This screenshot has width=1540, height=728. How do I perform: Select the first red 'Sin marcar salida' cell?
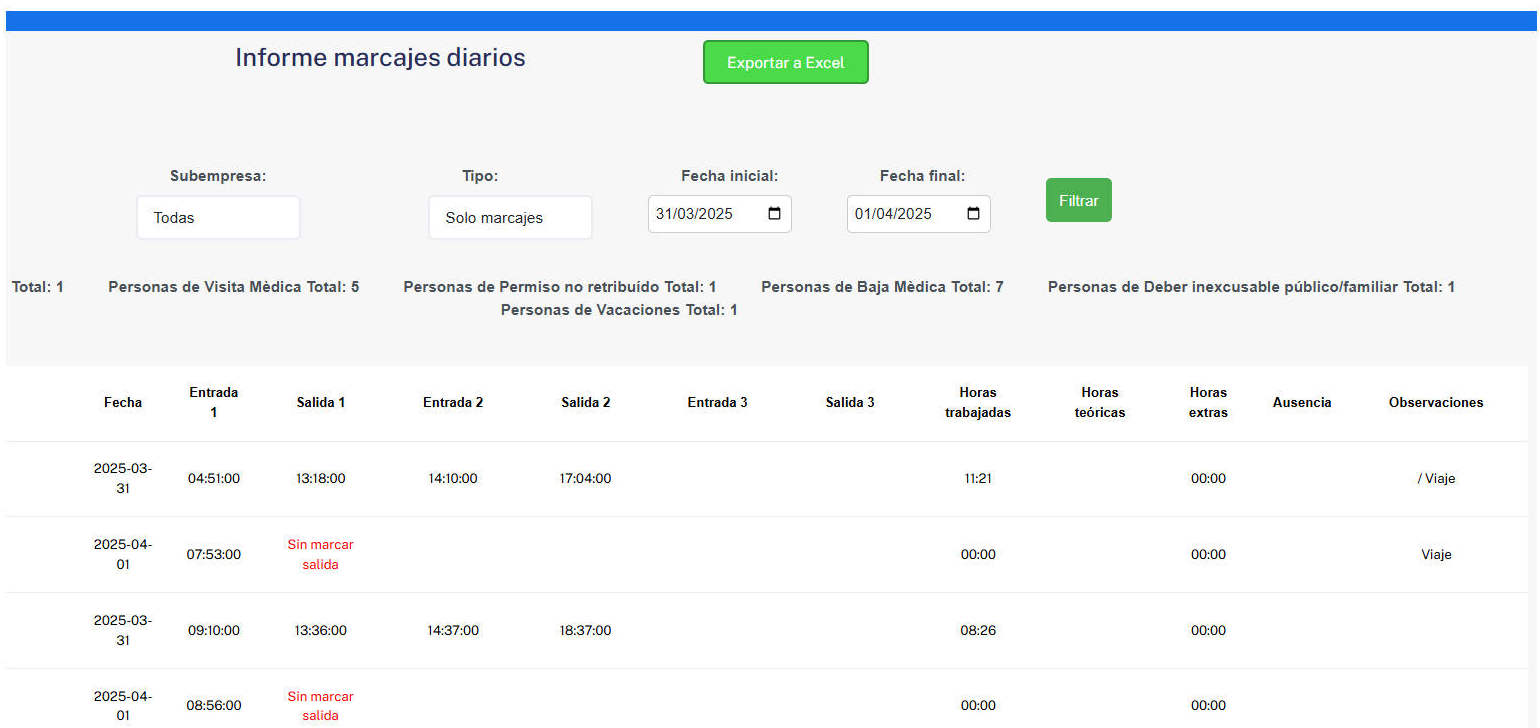[320, 555]
